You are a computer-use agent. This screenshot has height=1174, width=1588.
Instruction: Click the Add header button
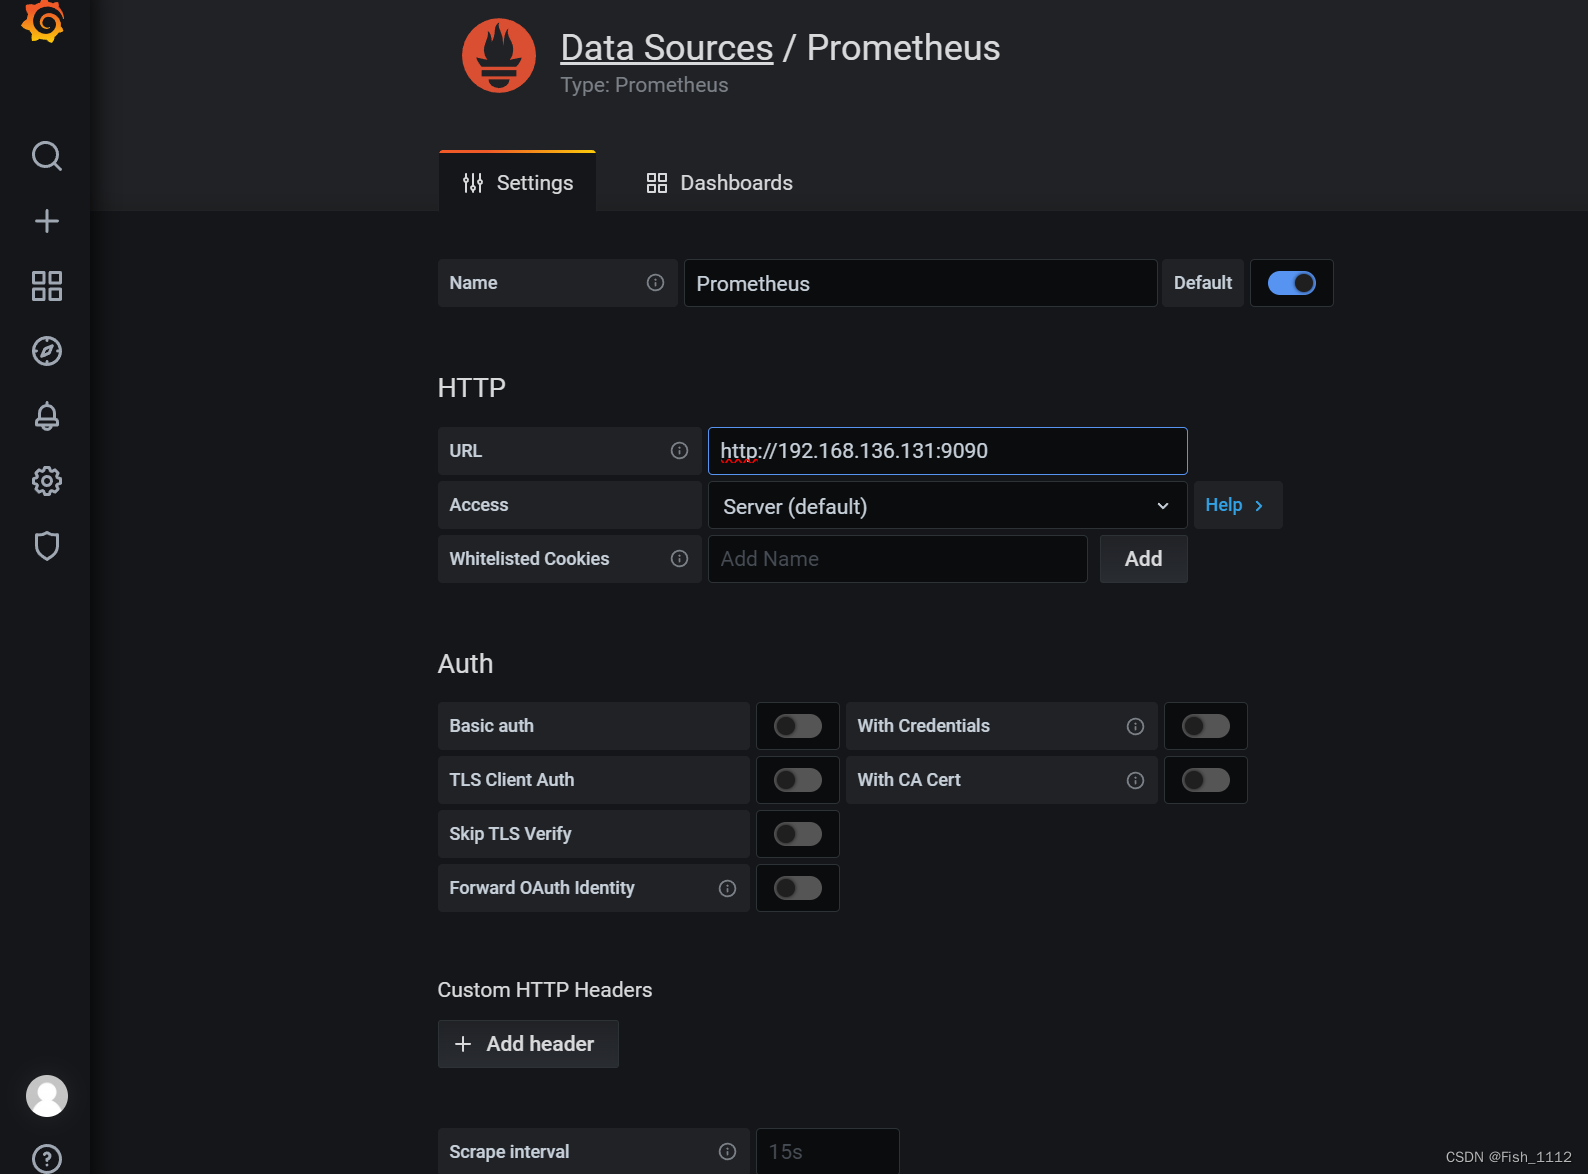(528, 1044)
